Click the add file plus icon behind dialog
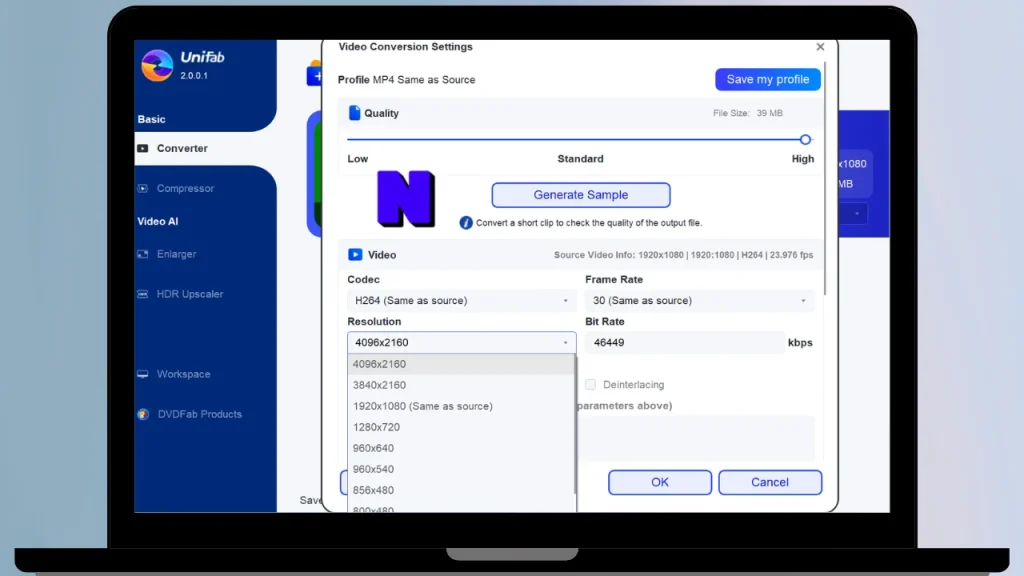 [315, 76]
